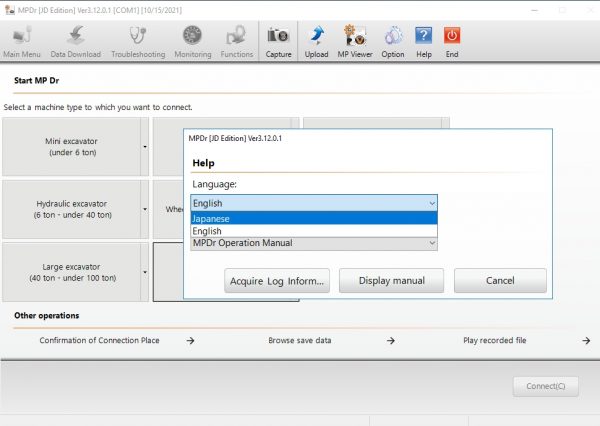Cancel the Help dialog
This screenshot has height=426, width=600.
(500, 281)
